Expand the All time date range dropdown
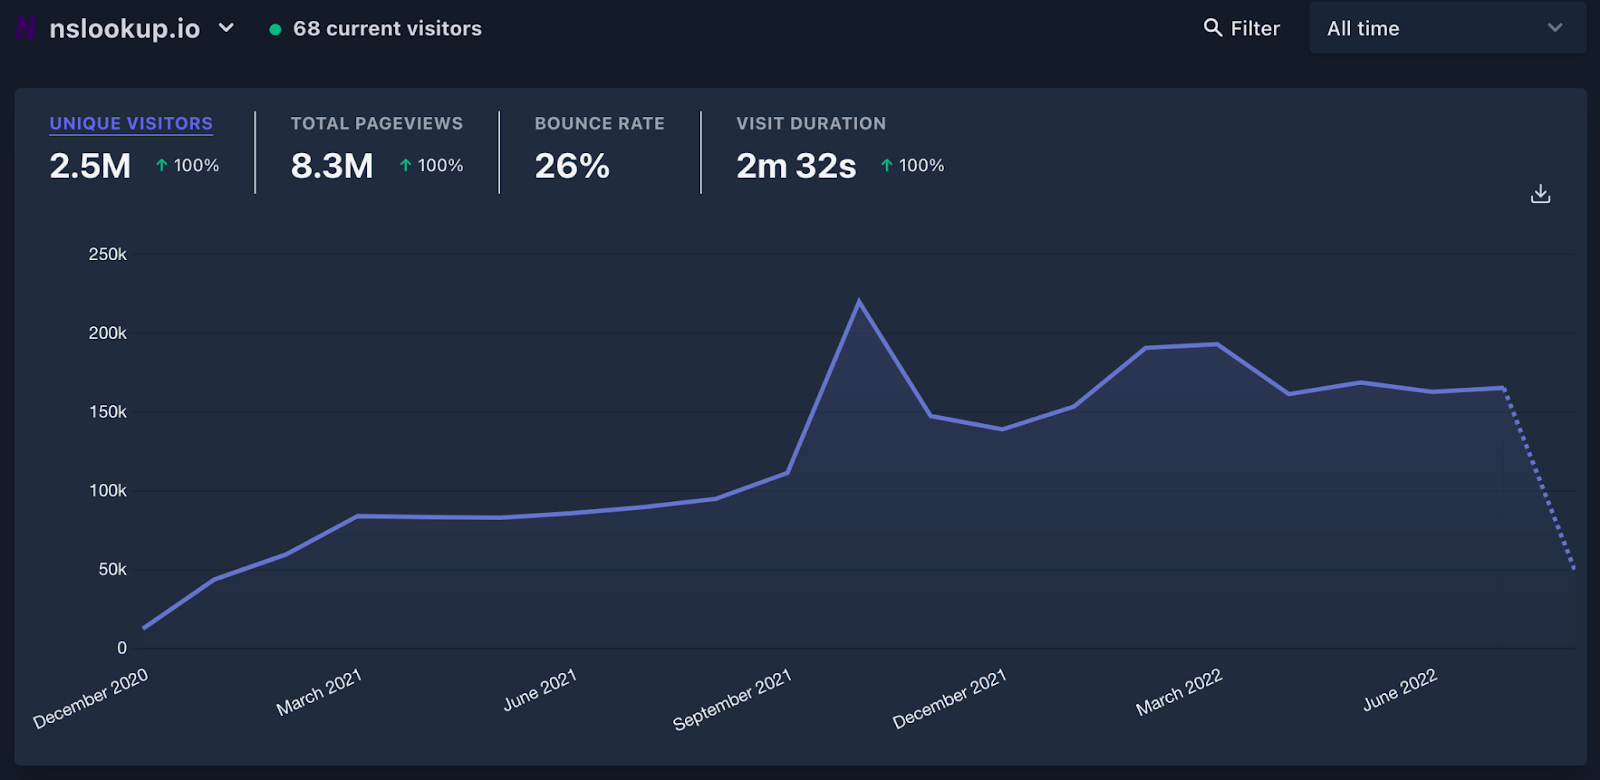Viewport: 1600px width, 780px height. 1447,28
